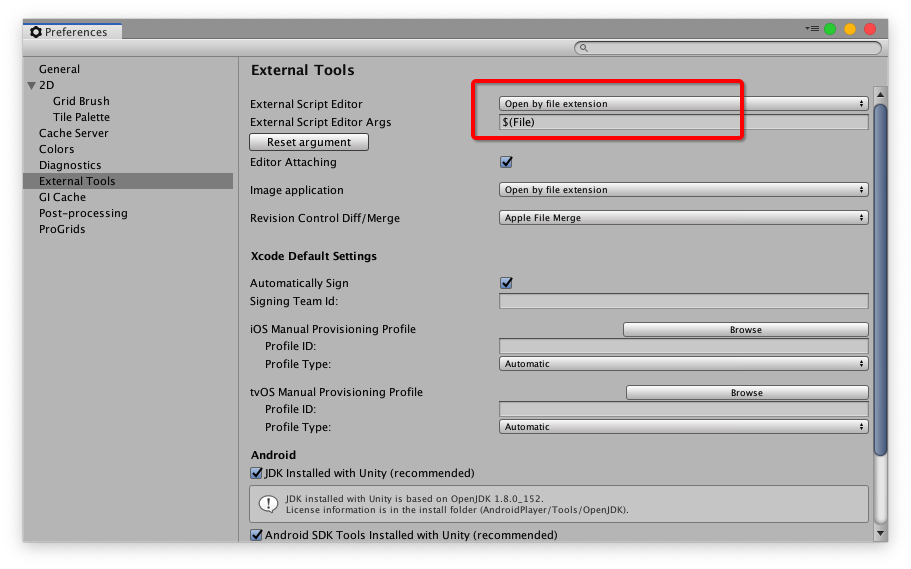Click the search magnifier icon
This screenshot has height=569, width=911.
tap(585, 48)
